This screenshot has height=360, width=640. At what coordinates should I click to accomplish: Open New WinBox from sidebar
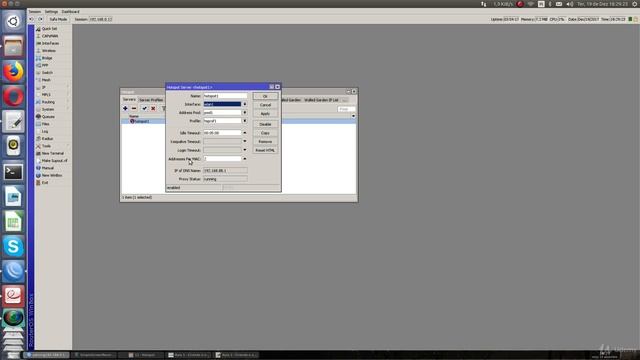[x=51, y=176]
